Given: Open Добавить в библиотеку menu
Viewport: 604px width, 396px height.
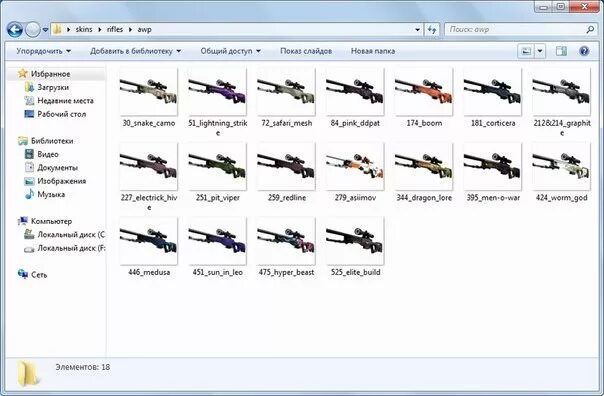Looking at the screenshot, I should 135,51.
